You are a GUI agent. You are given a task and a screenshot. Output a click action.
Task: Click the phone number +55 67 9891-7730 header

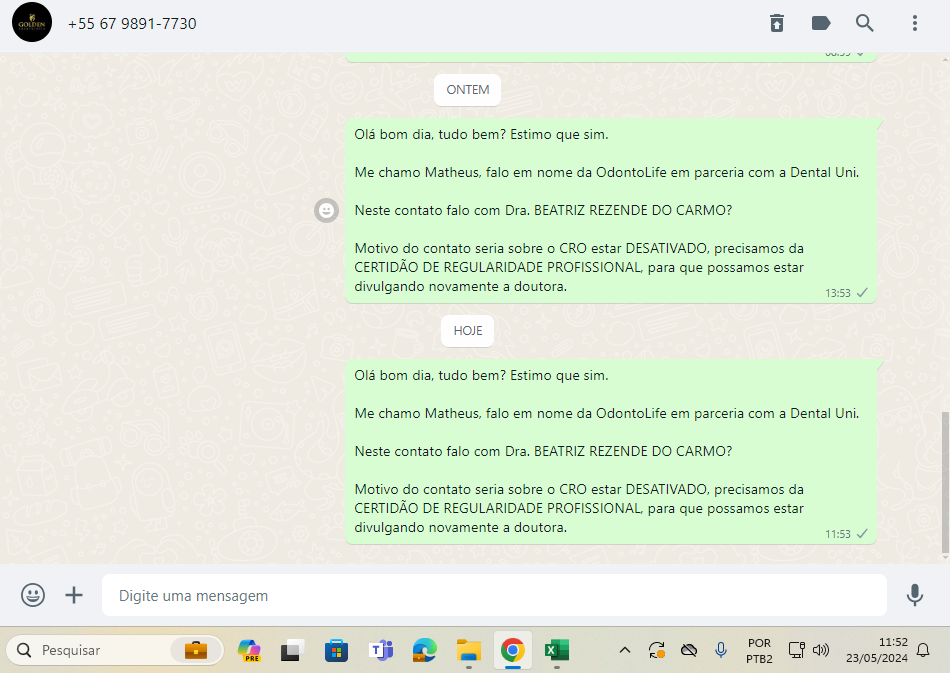tap(132, 24)
